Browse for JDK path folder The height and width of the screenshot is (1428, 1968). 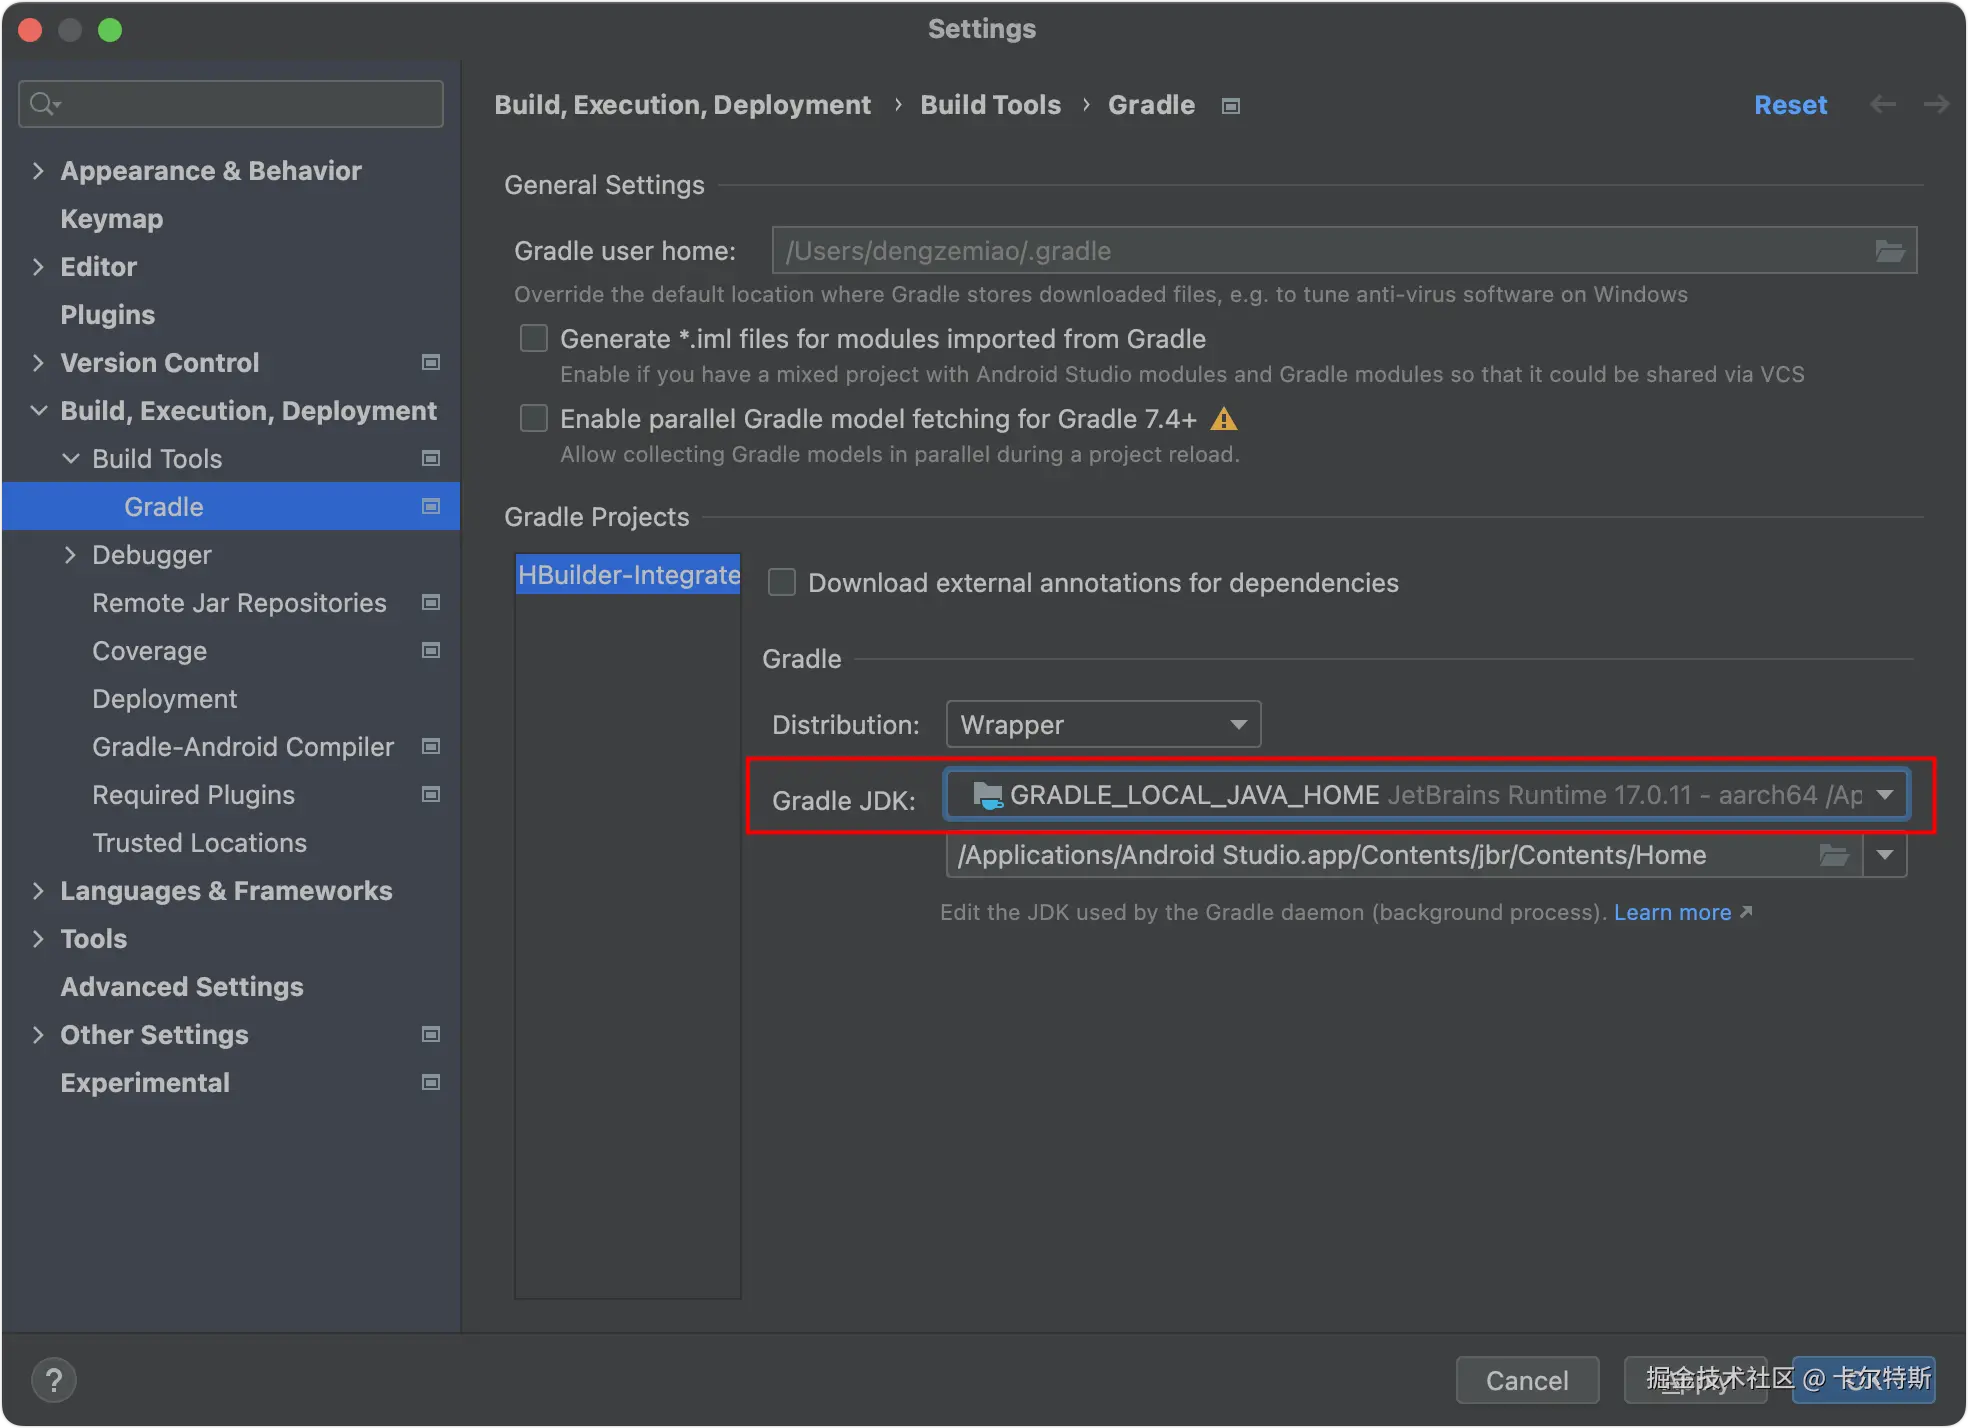tap(1833, 855)
